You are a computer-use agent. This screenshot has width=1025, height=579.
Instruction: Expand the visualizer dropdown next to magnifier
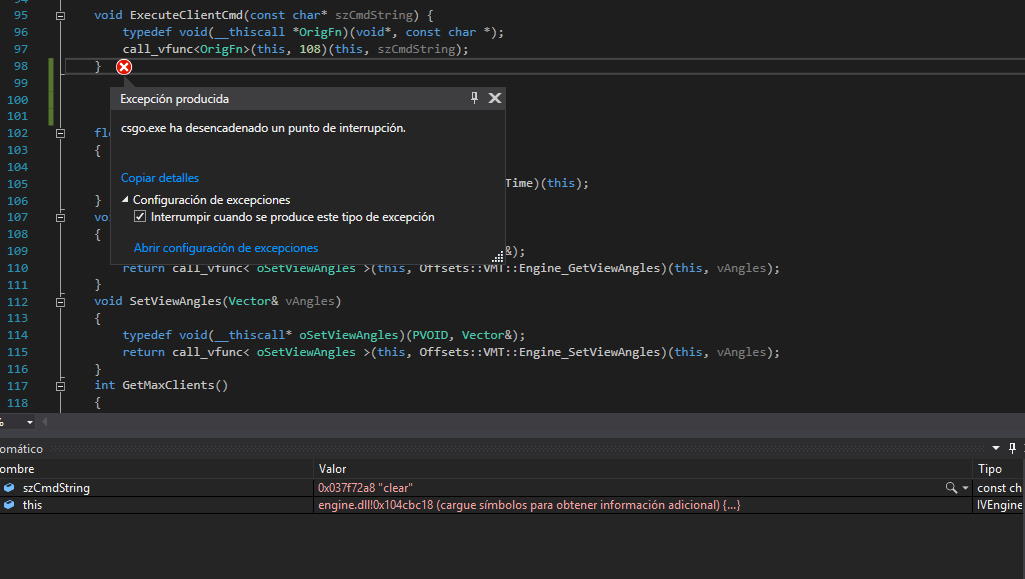click(x=965, y=488)
